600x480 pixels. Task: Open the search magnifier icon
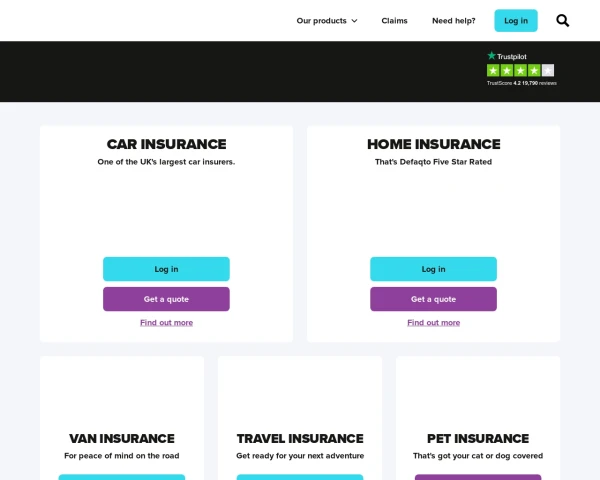[x=562, y=21]
